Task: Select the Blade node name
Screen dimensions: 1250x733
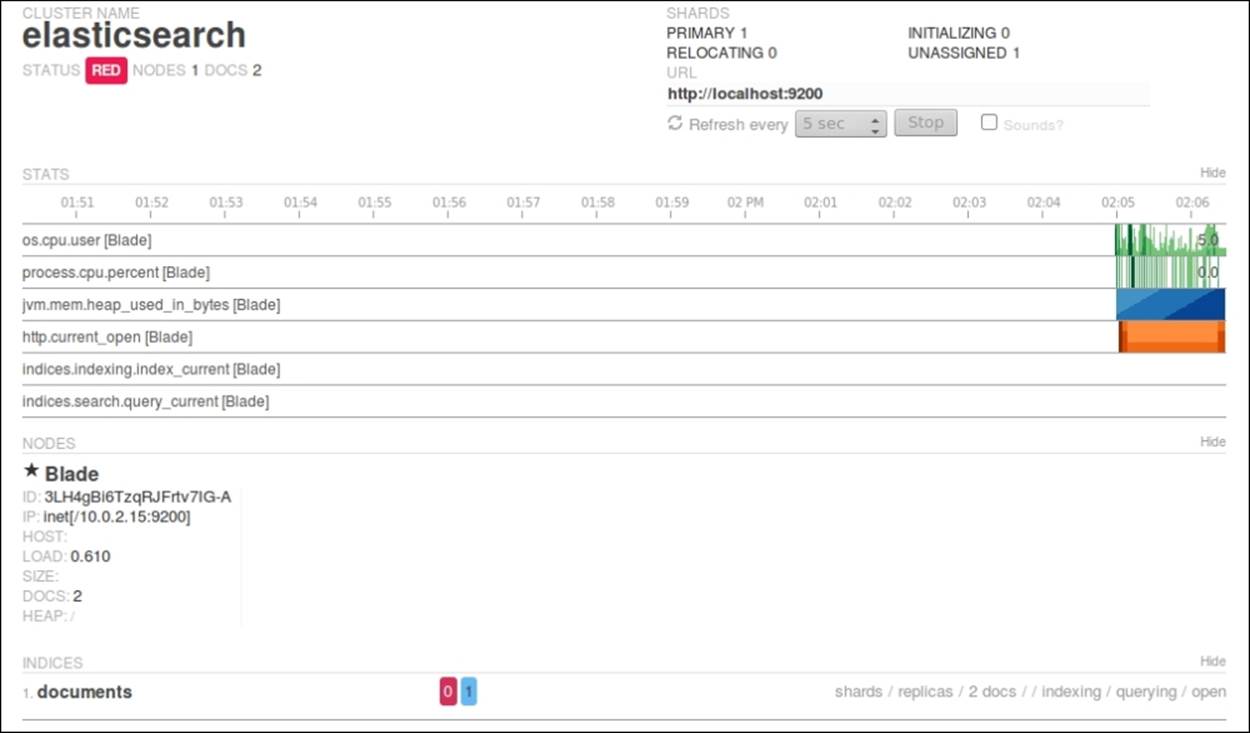Action: point(72,474)
